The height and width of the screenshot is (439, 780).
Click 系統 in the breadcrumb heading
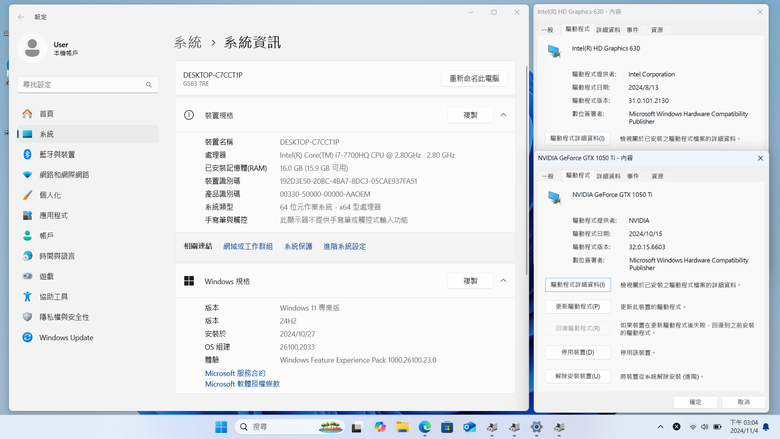click(188, 43)
